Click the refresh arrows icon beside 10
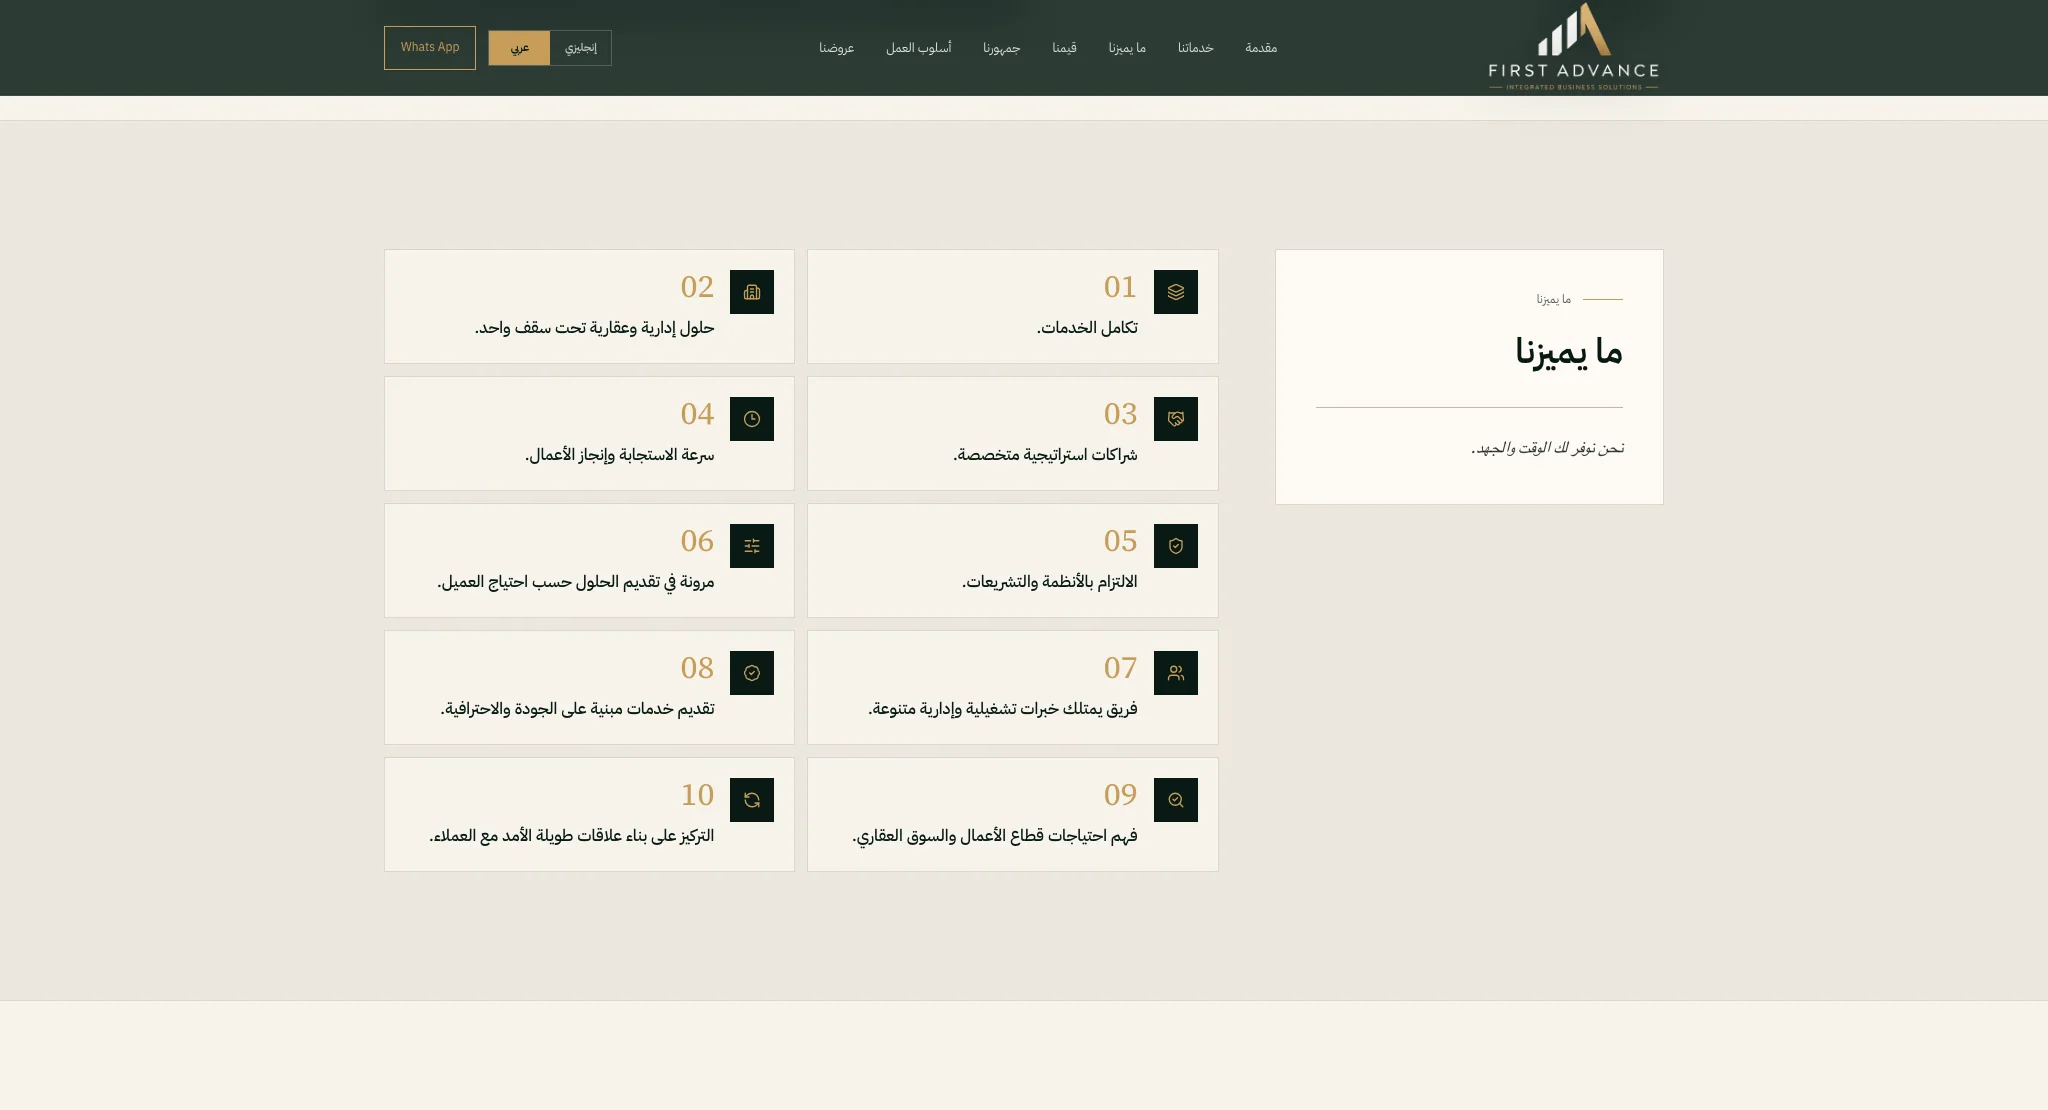Screen dimensions: 2048x1110 (752, 800)
